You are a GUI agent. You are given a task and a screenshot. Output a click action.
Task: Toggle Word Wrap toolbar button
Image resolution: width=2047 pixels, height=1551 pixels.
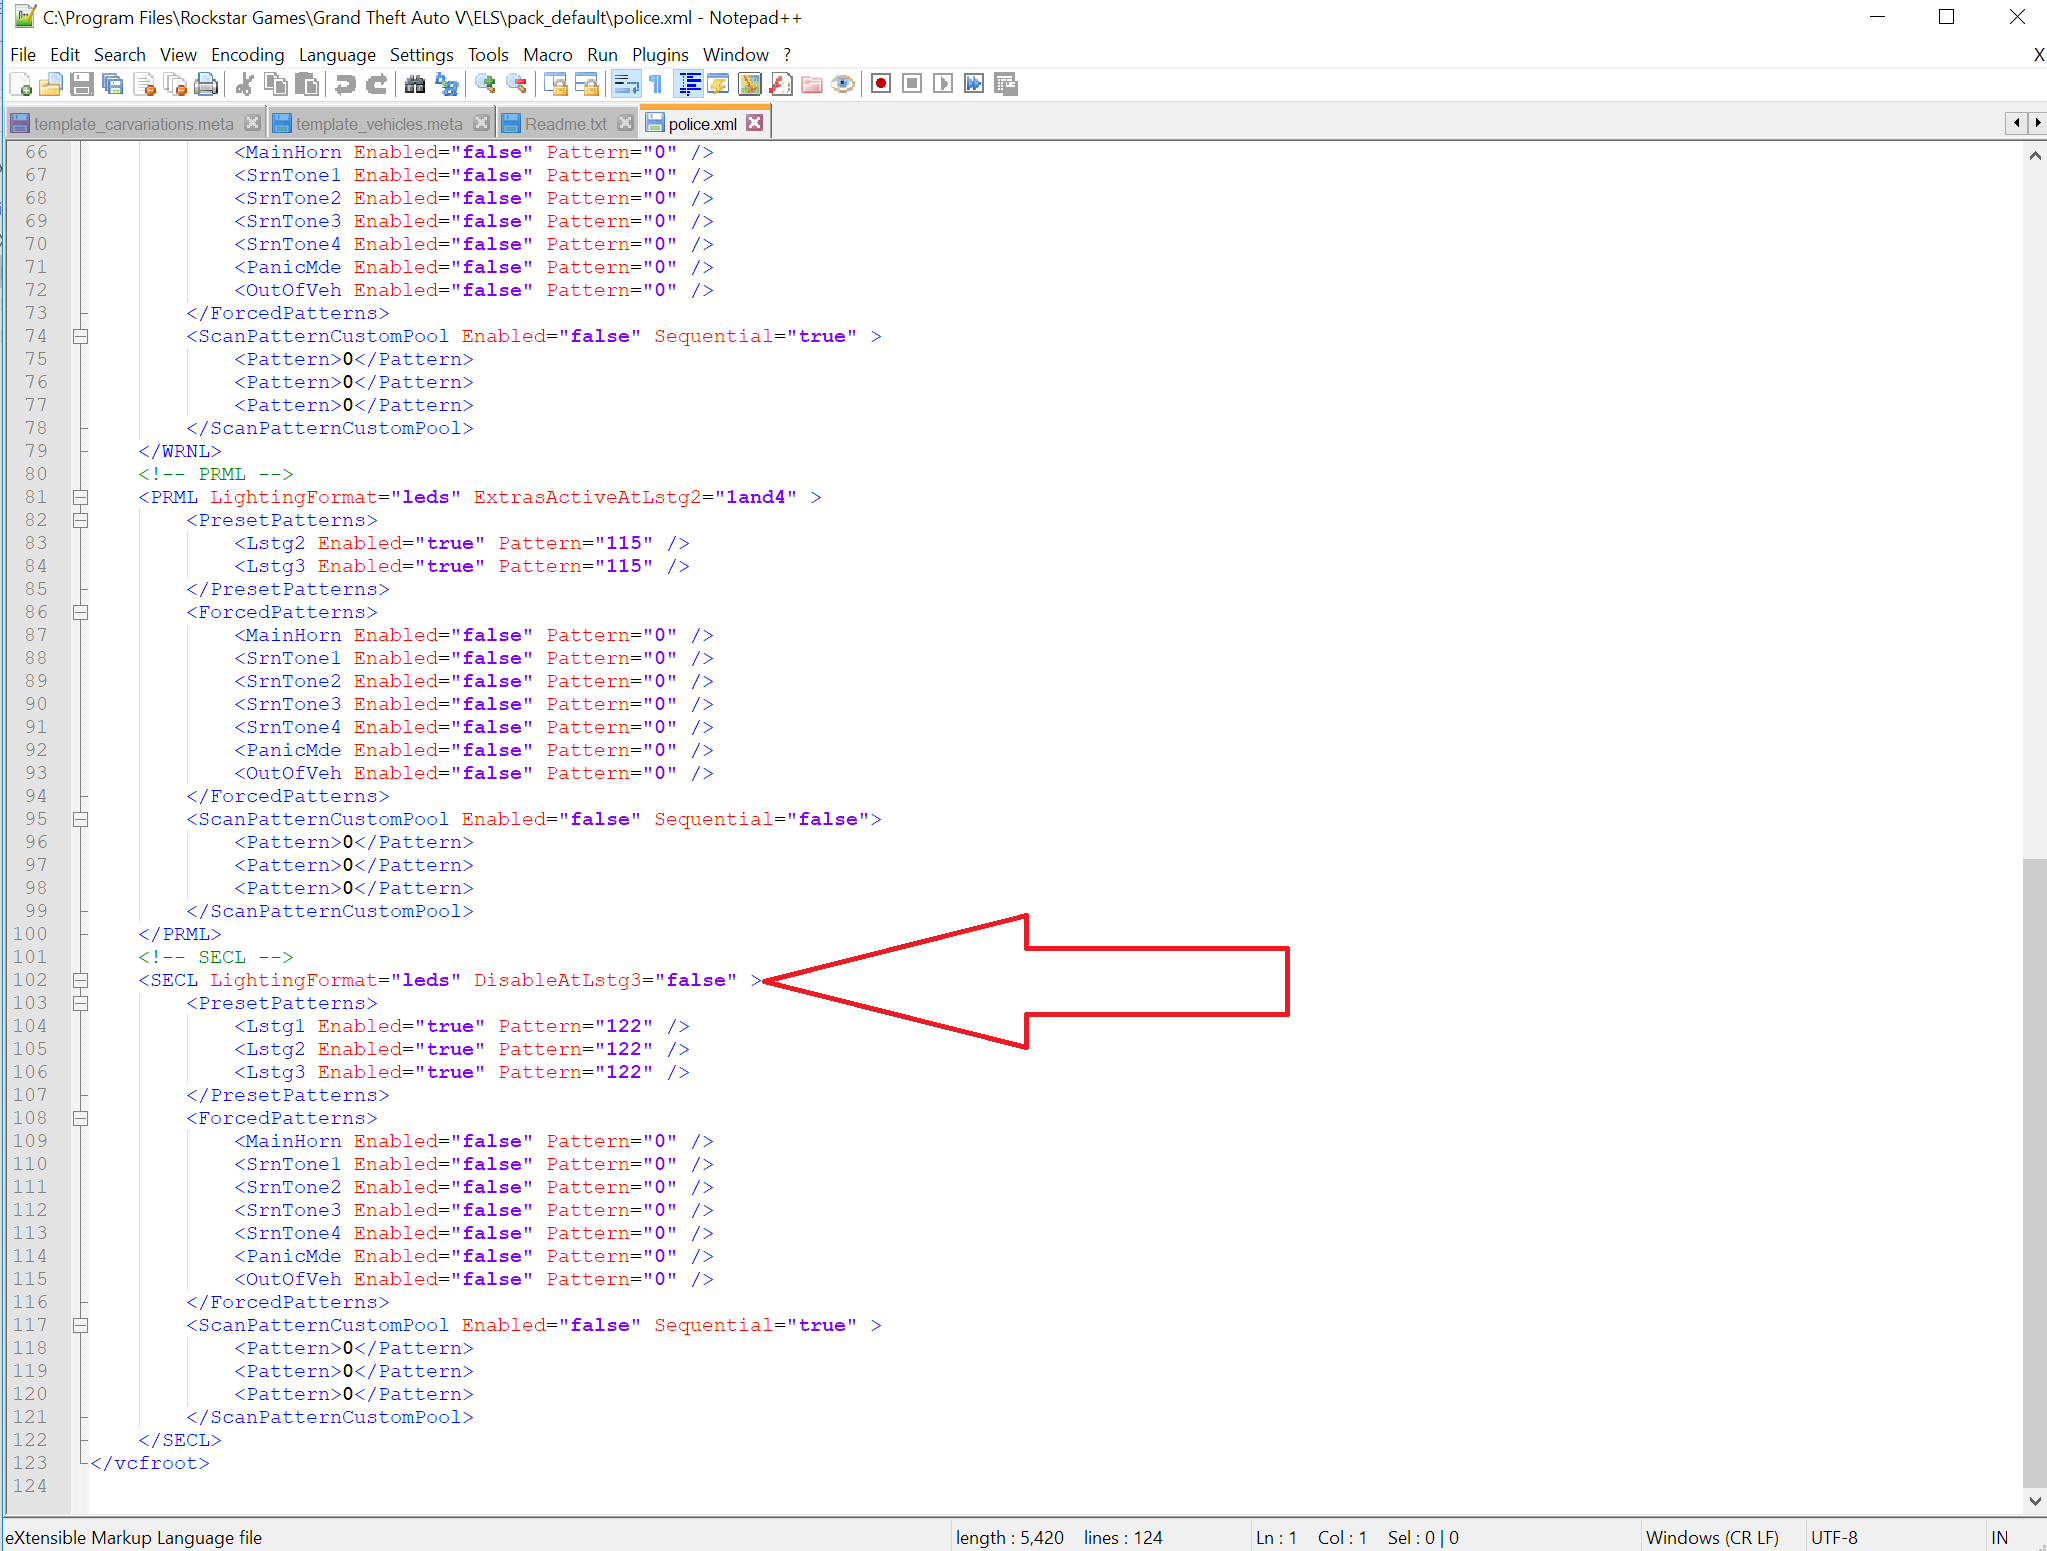click(x=626, y=84)
